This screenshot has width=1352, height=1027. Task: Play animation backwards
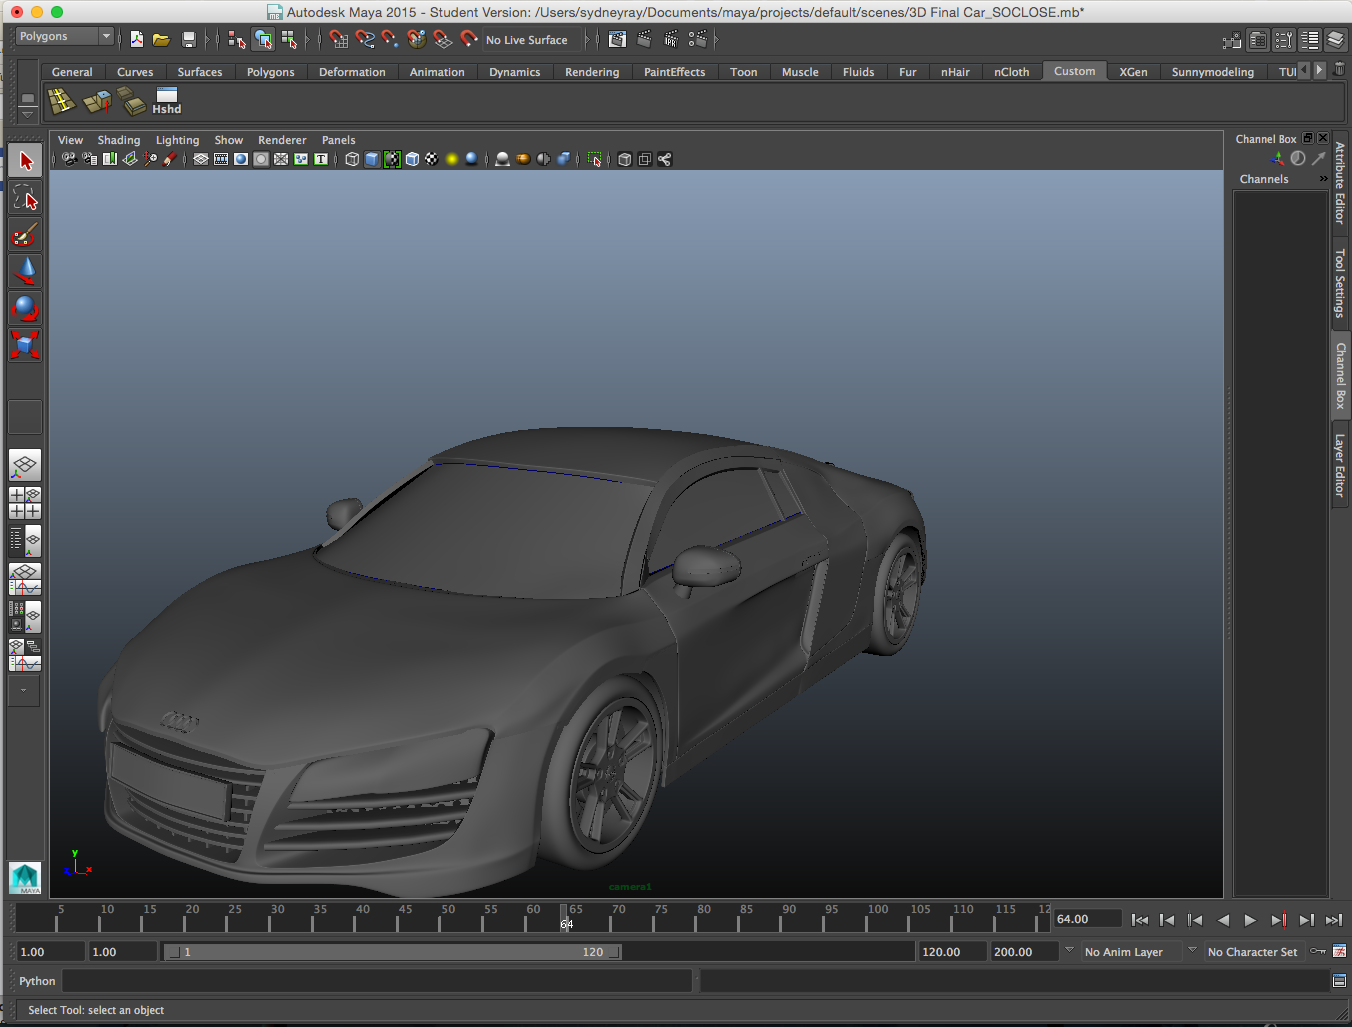(x=1223, y=920)
